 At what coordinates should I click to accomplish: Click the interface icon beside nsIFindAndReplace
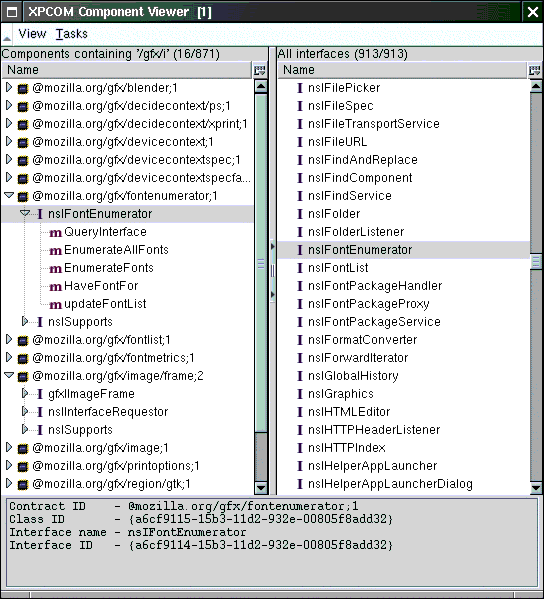pos(300,160)
